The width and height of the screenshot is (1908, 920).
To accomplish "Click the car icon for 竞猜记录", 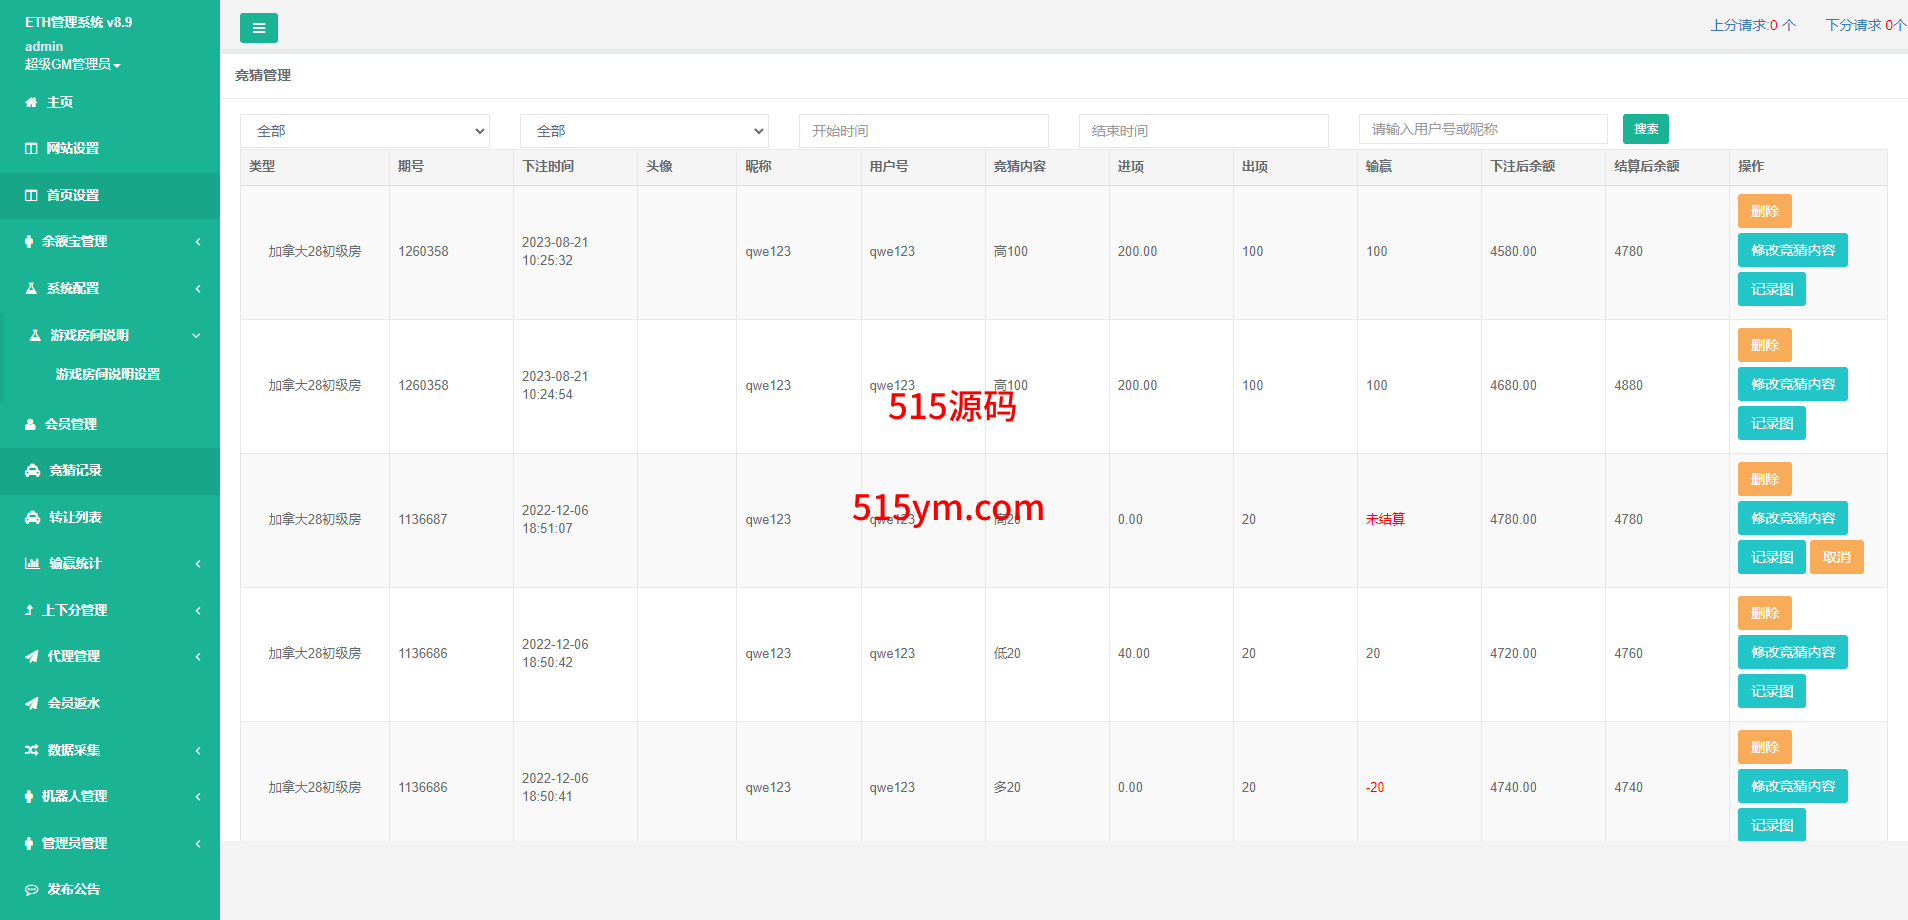I will (x=32, y=470).
